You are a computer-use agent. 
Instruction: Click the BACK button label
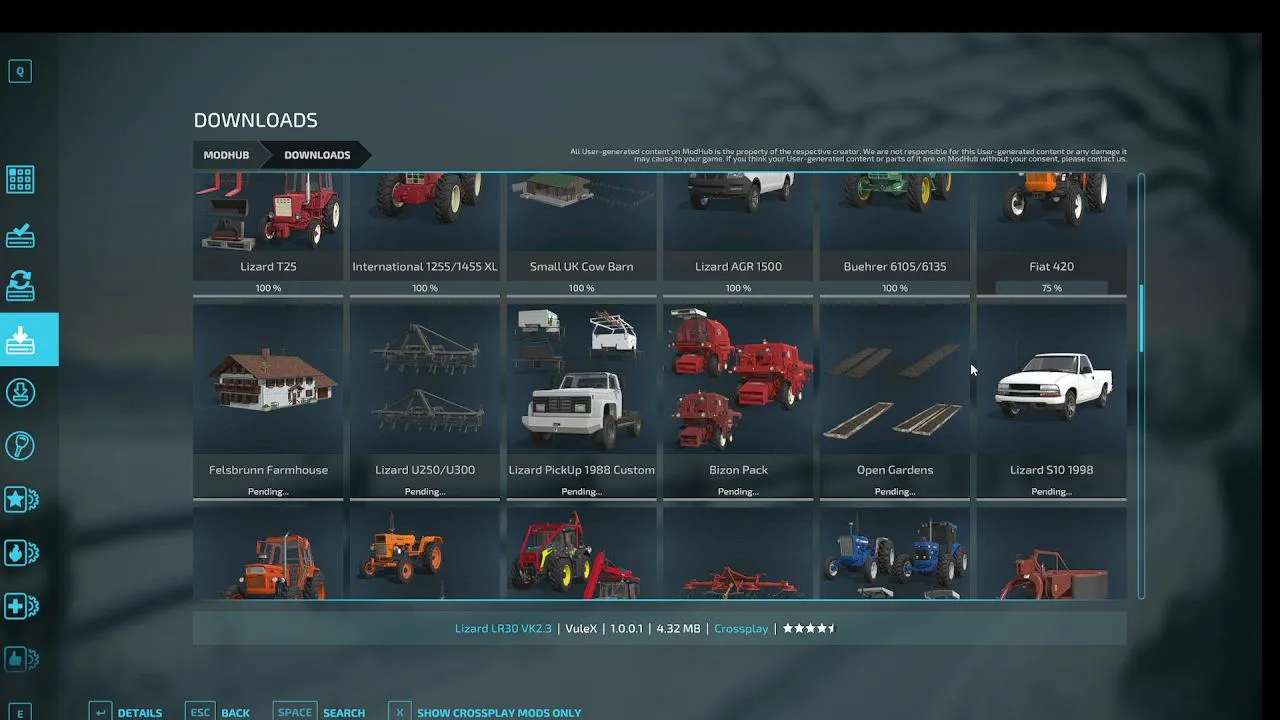pyautogui.click(x=235, y=713)
